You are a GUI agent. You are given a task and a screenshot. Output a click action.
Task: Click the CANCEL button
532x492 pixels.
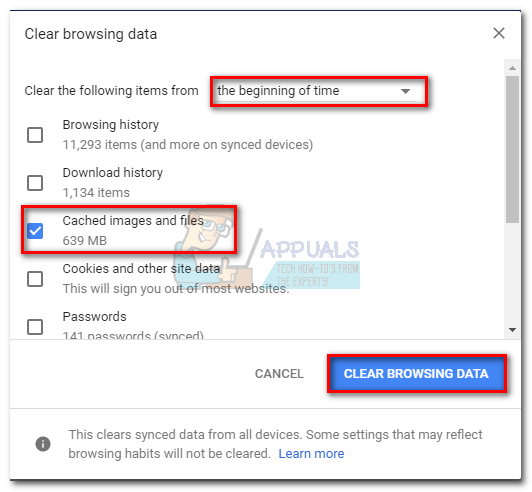[x=279, y=374]
